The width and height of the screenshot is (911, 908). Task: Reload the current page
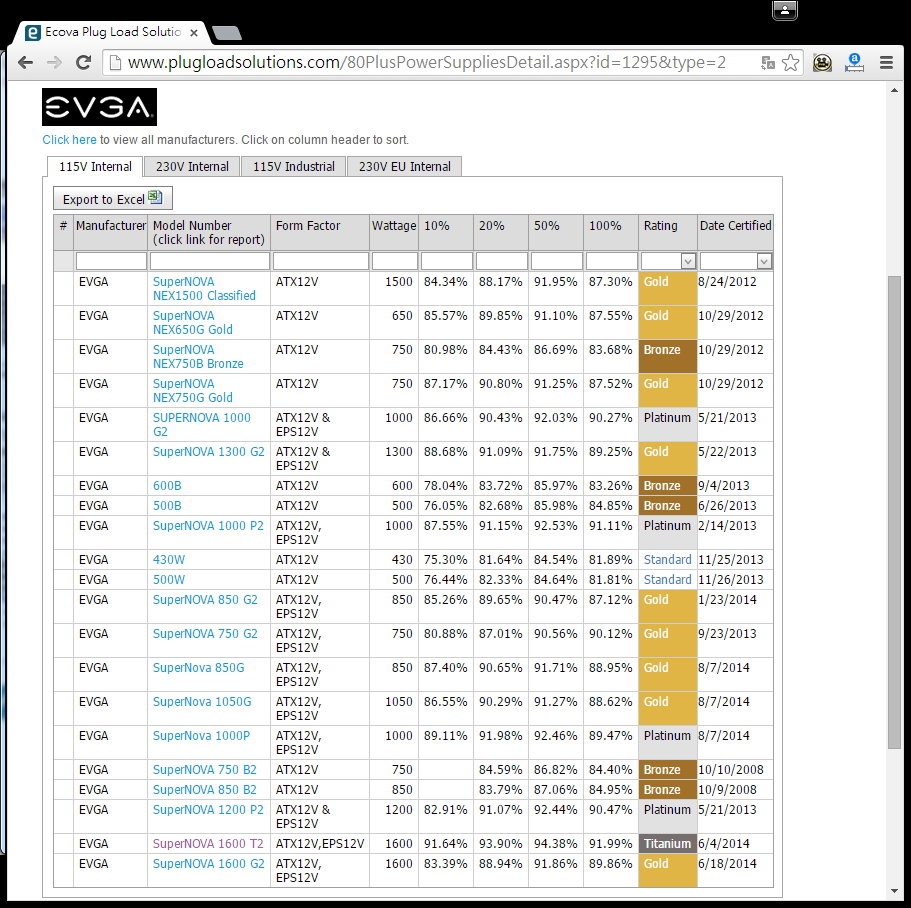[84, 62]
